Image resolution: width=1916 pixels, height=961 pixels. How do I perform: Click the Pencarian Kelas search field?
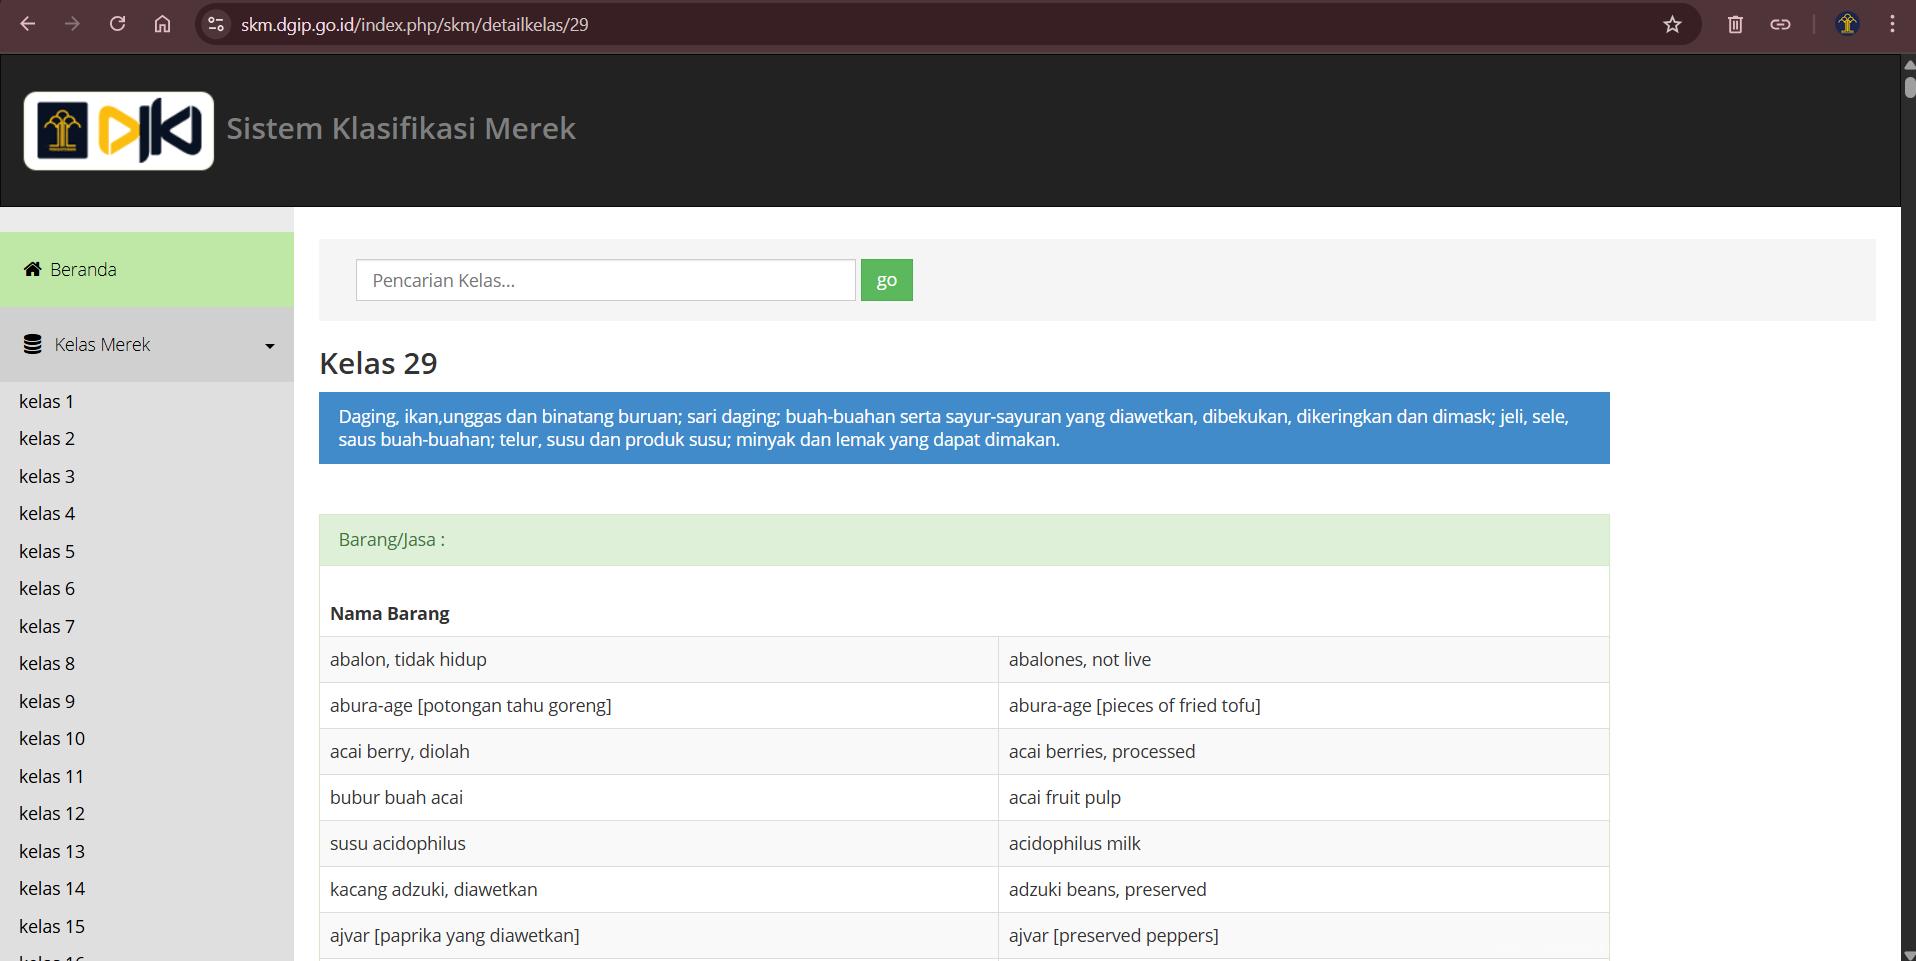(605, 281)
